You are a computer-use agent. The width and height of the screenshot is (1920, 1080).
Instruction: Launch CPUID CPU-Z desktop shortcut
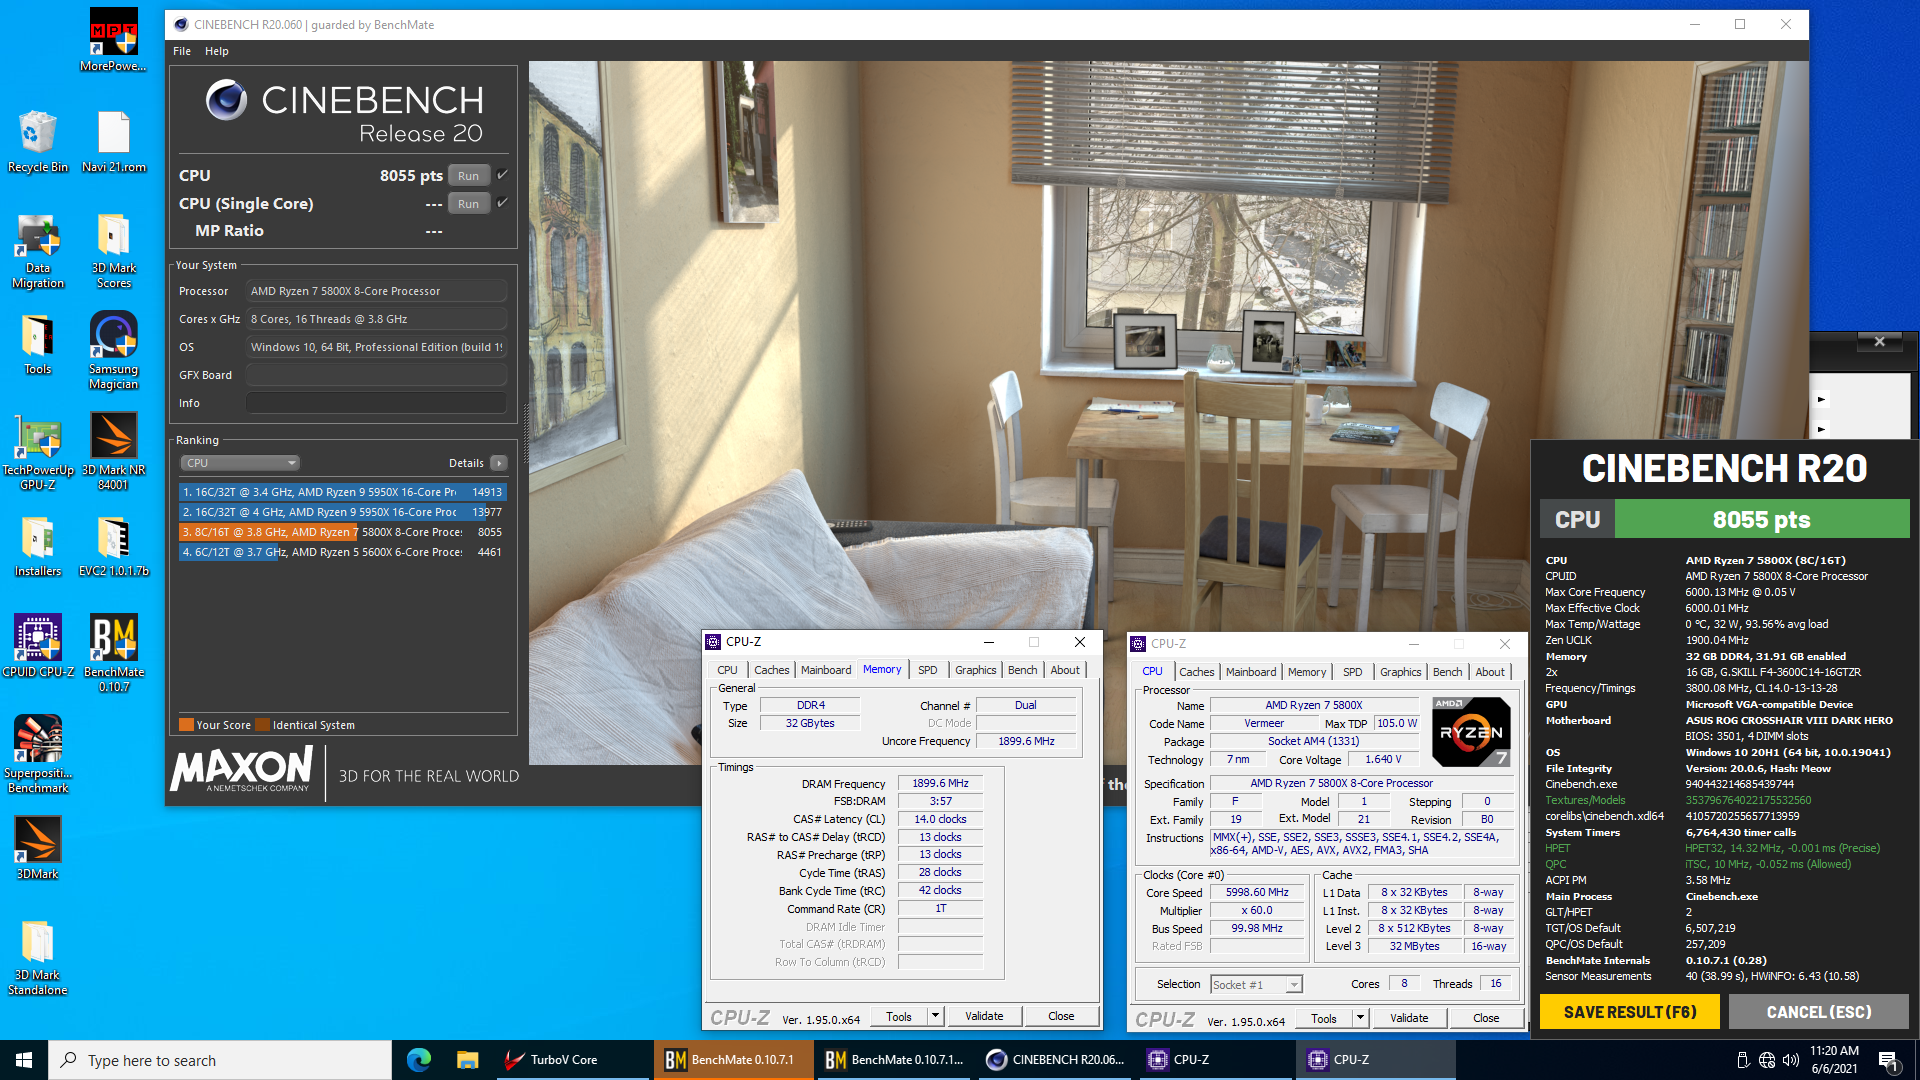38,646
